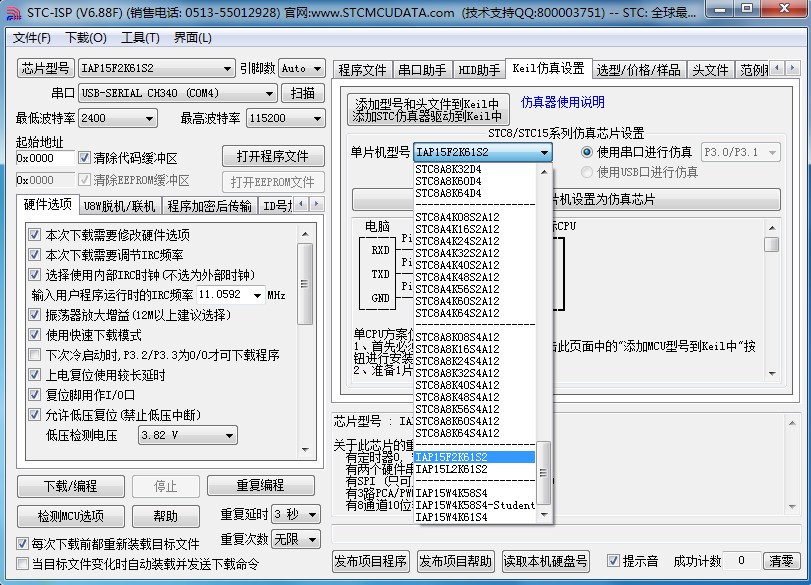Click left tab-scroll arrow of top tab strip
Screen dimensions: 811x585
coord(777,68)
